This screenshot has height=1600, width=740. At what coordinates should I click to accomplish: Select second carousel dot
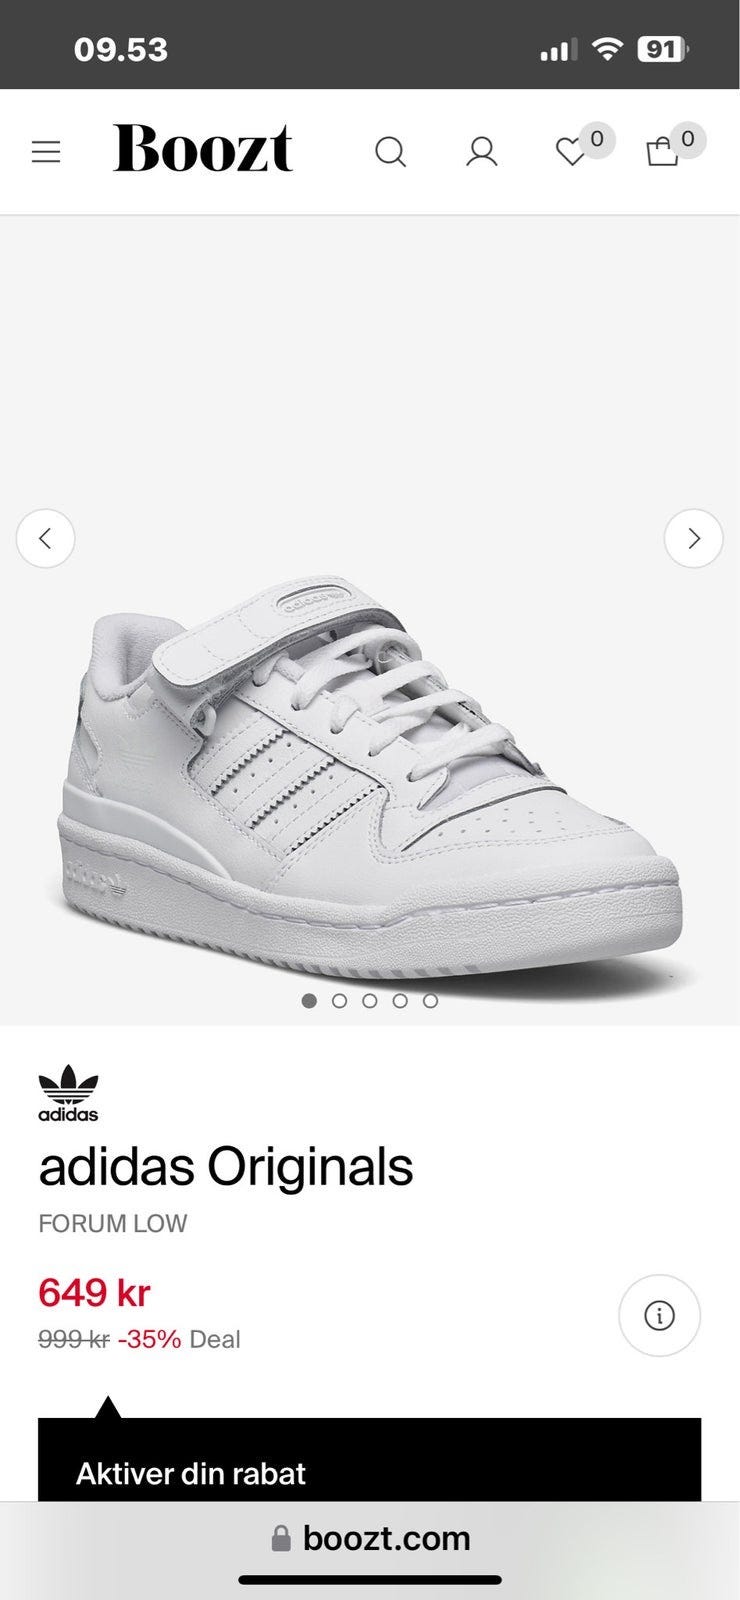339,1000
